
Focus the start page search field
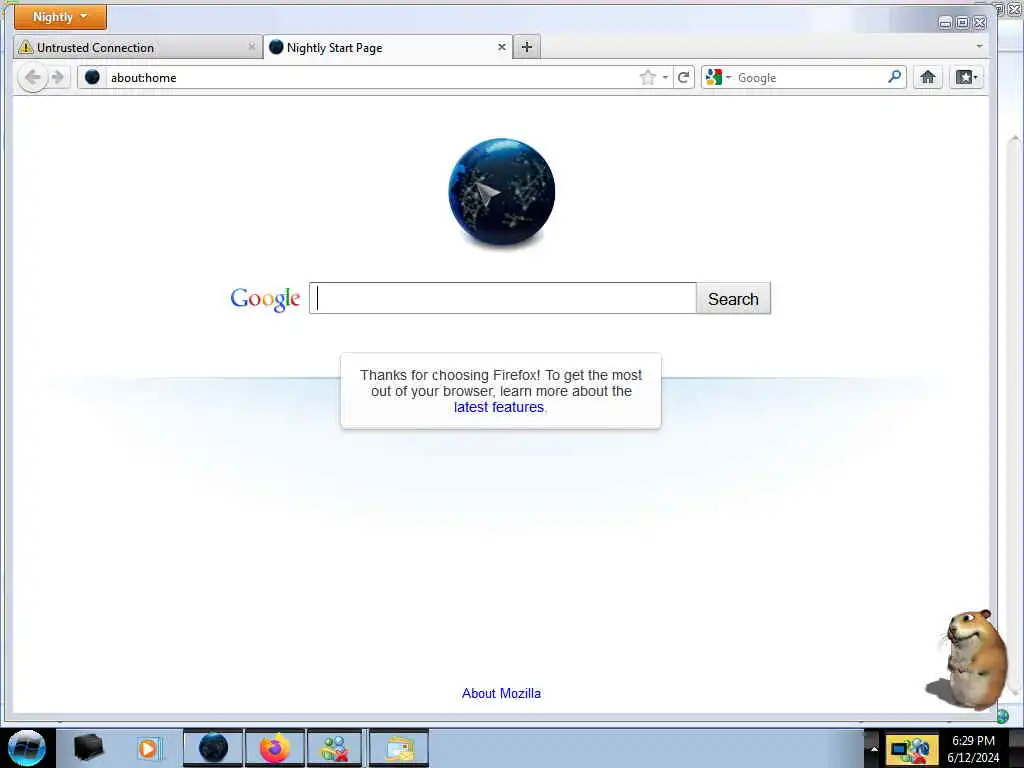pos(503,298)
